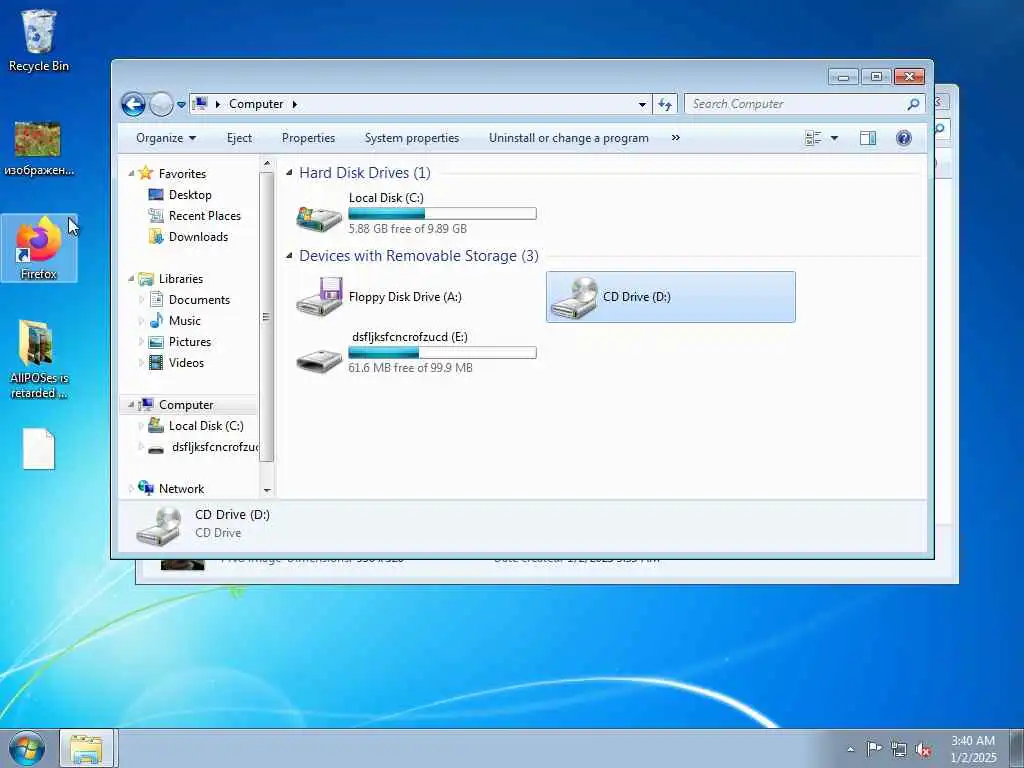Viewport: 1024px width, 768px height.
Task: Show more toolbar commands chevron
Action: pos(675,138)
